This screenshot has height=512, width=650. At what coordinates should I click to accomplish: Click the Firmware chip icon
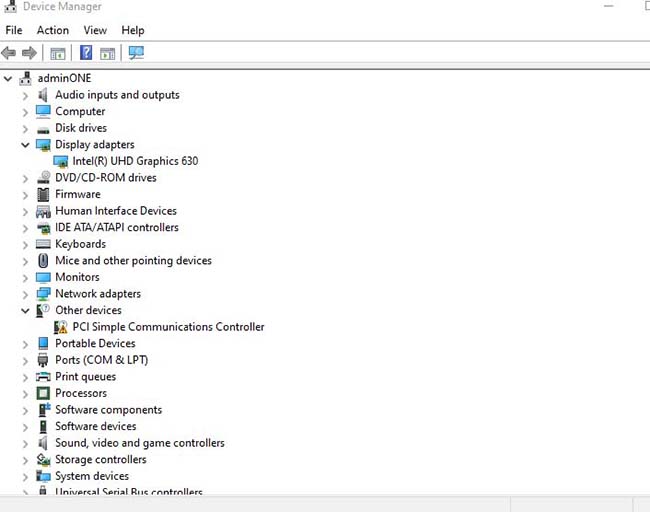(x=43, y=194)
